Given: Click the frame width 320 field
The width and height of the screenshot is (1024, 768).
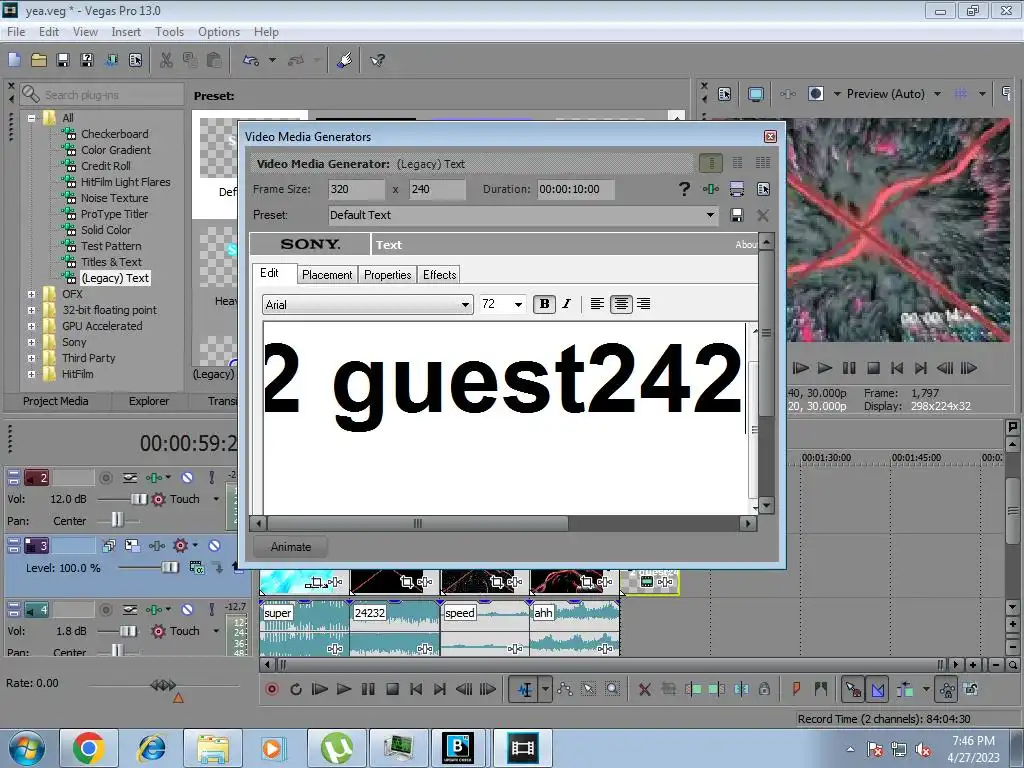Looking at the screenshot, I should pyautogui.click(x=357, y=189).
